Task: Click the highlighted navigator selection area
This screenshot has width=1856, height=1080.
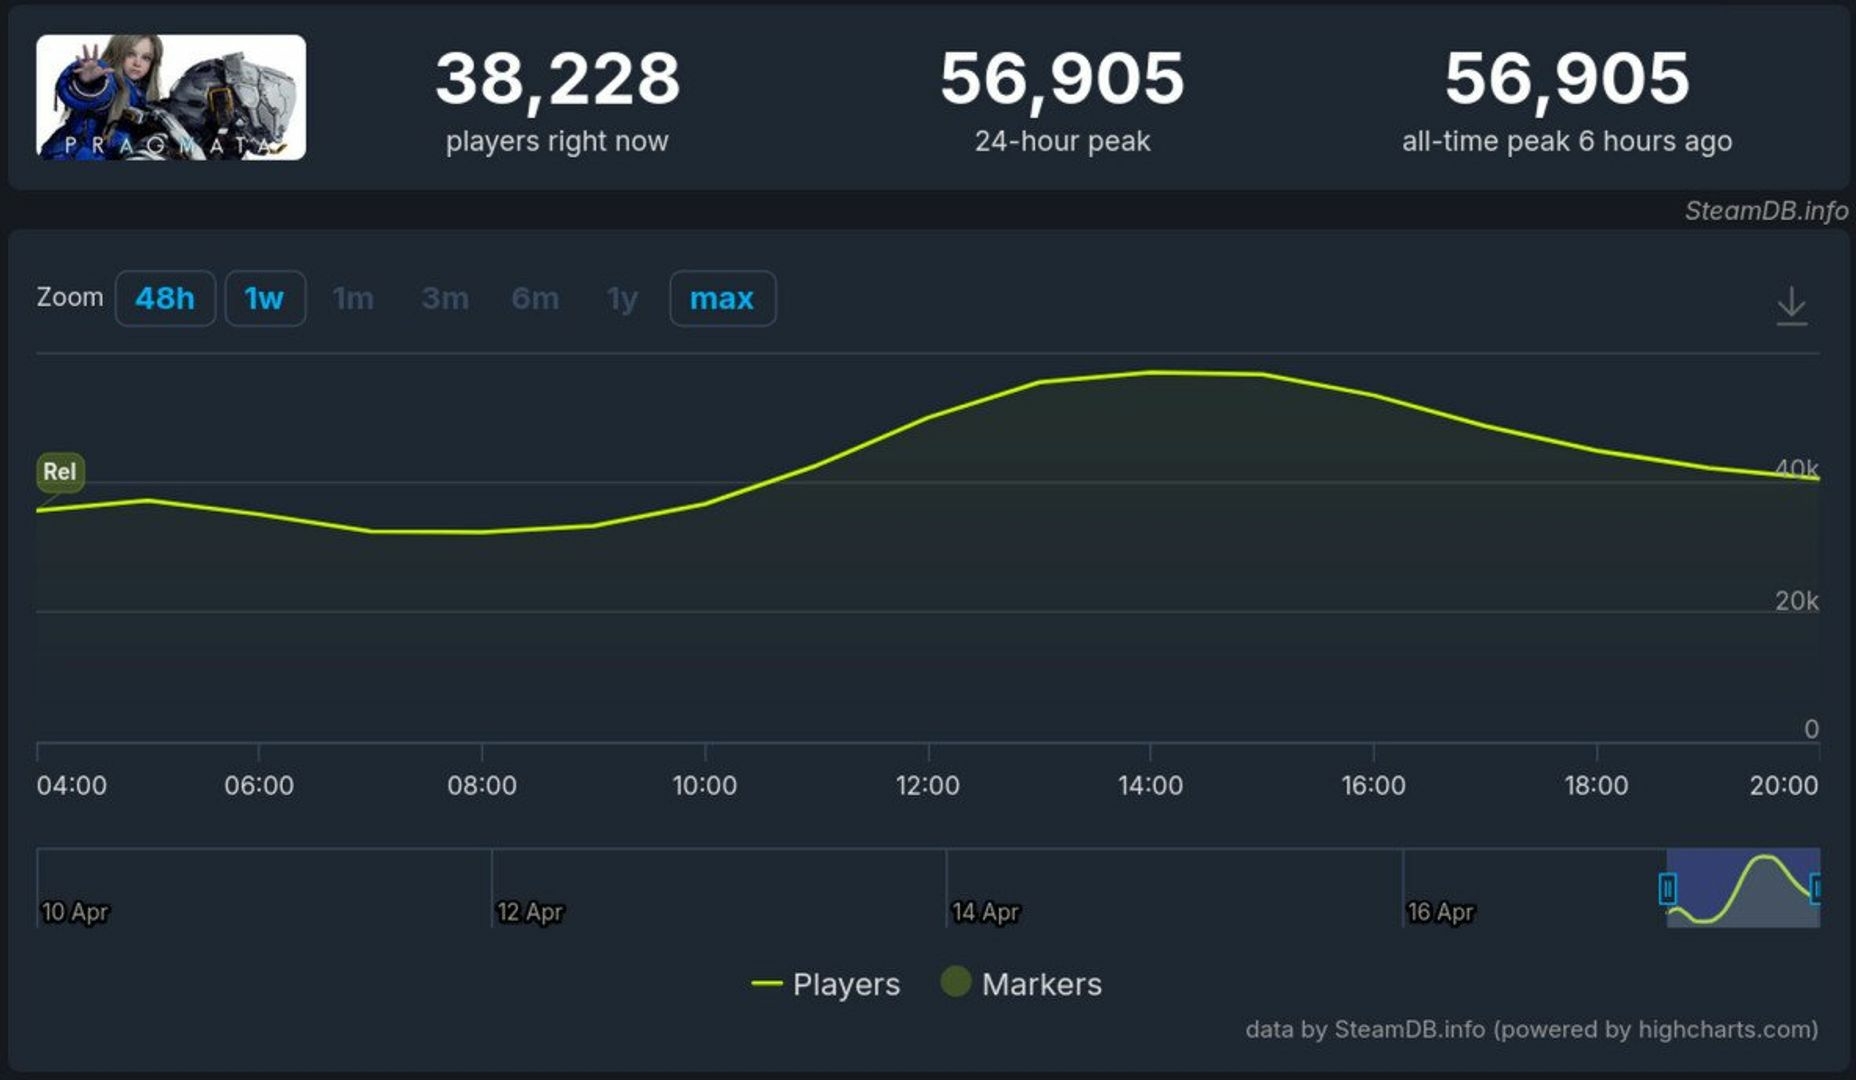Action: pos(1742,888)
